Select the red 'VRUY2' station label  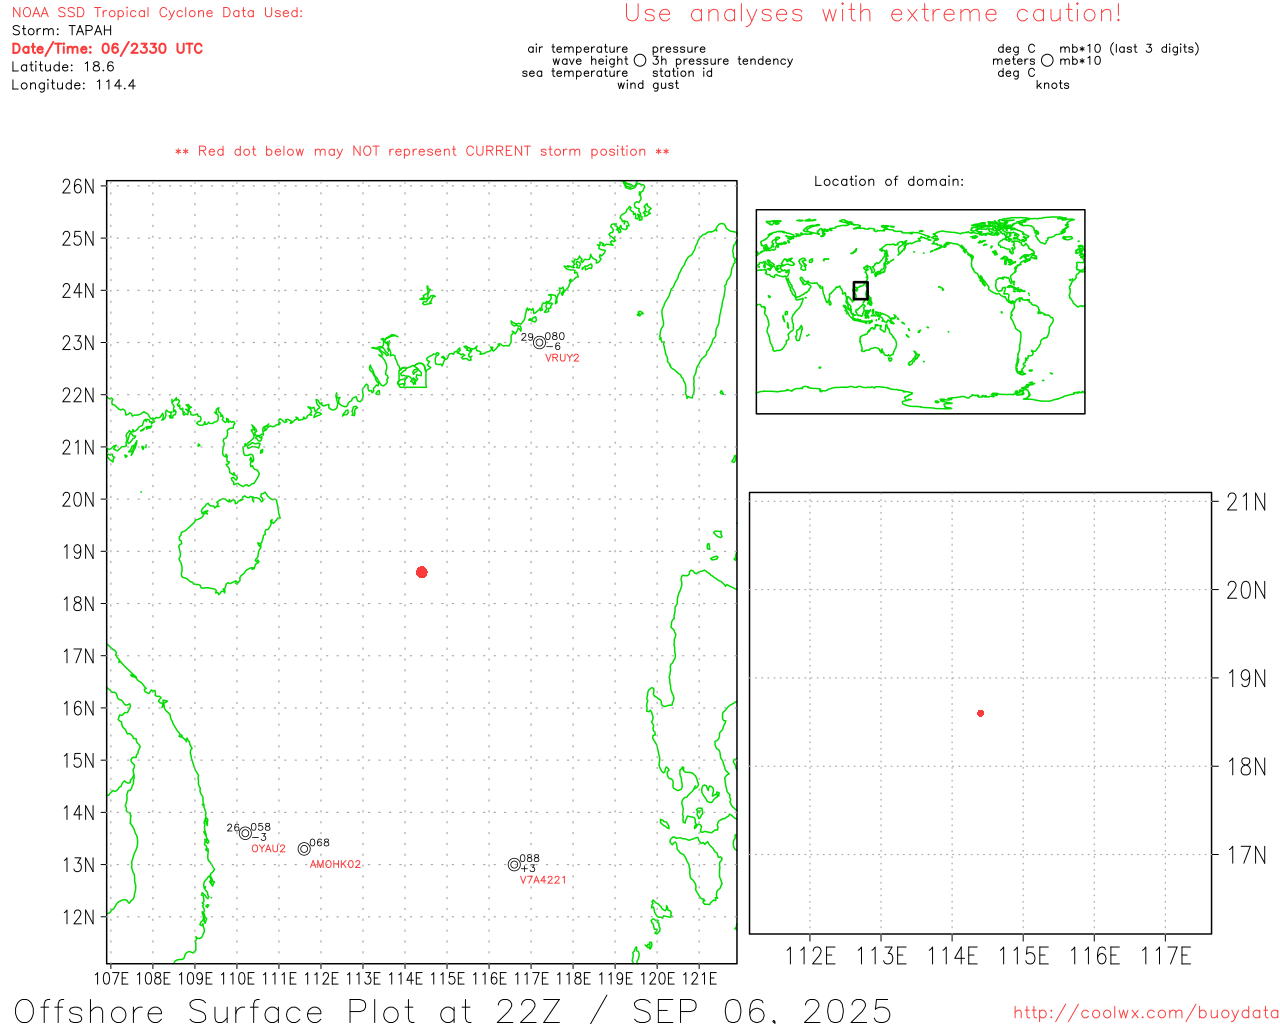(x=562, y=358)
